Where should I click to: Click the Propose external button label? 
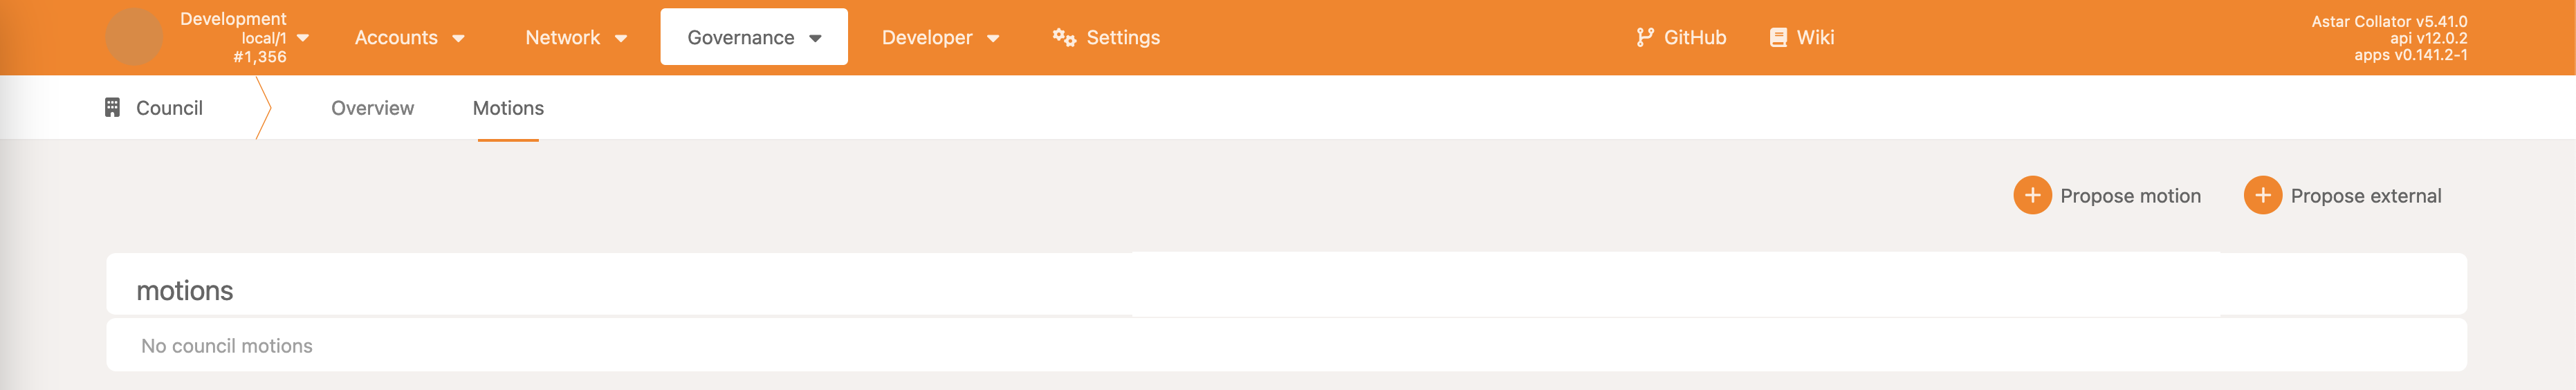2365,196
